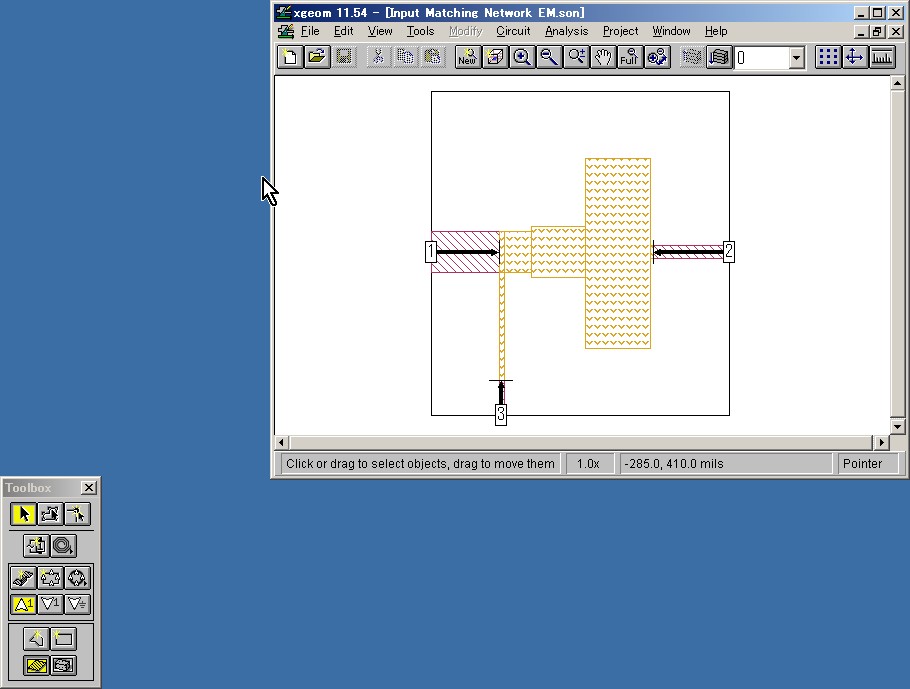This screenshot has width=910, height=689.
Task: Restore the inner document window
Action: pos(878,32)
